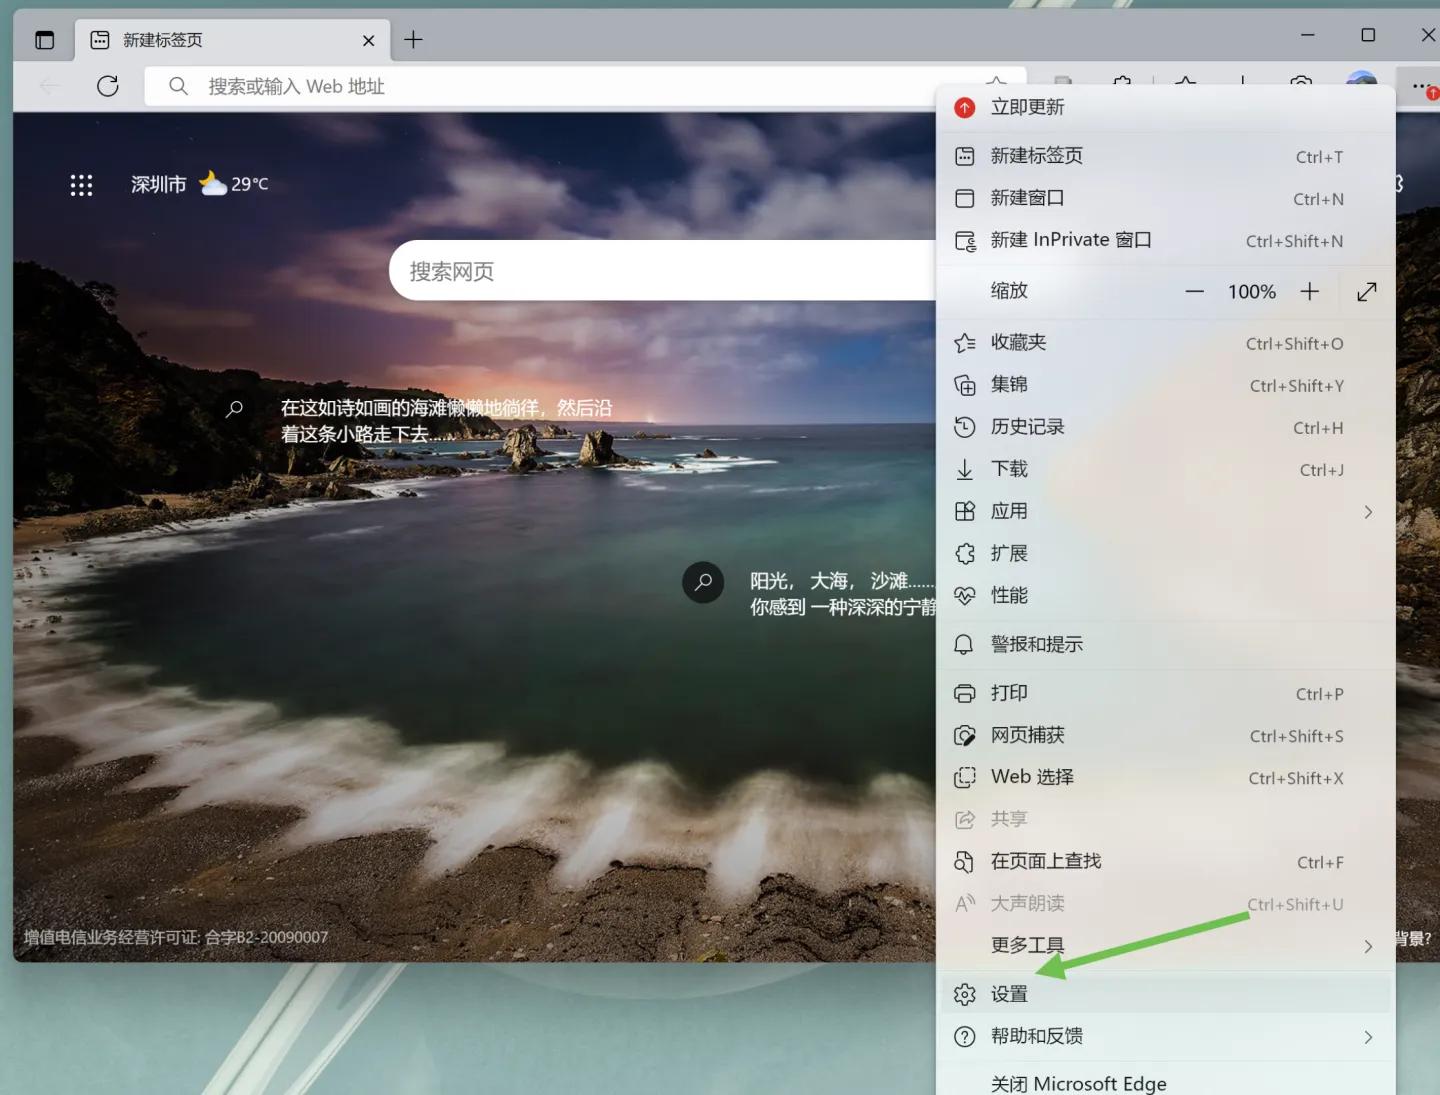Screen dimensions: 1440x1095
Task: Increase zoom with the plus control
Action: pyautogui.click(x=1310, y=291)
